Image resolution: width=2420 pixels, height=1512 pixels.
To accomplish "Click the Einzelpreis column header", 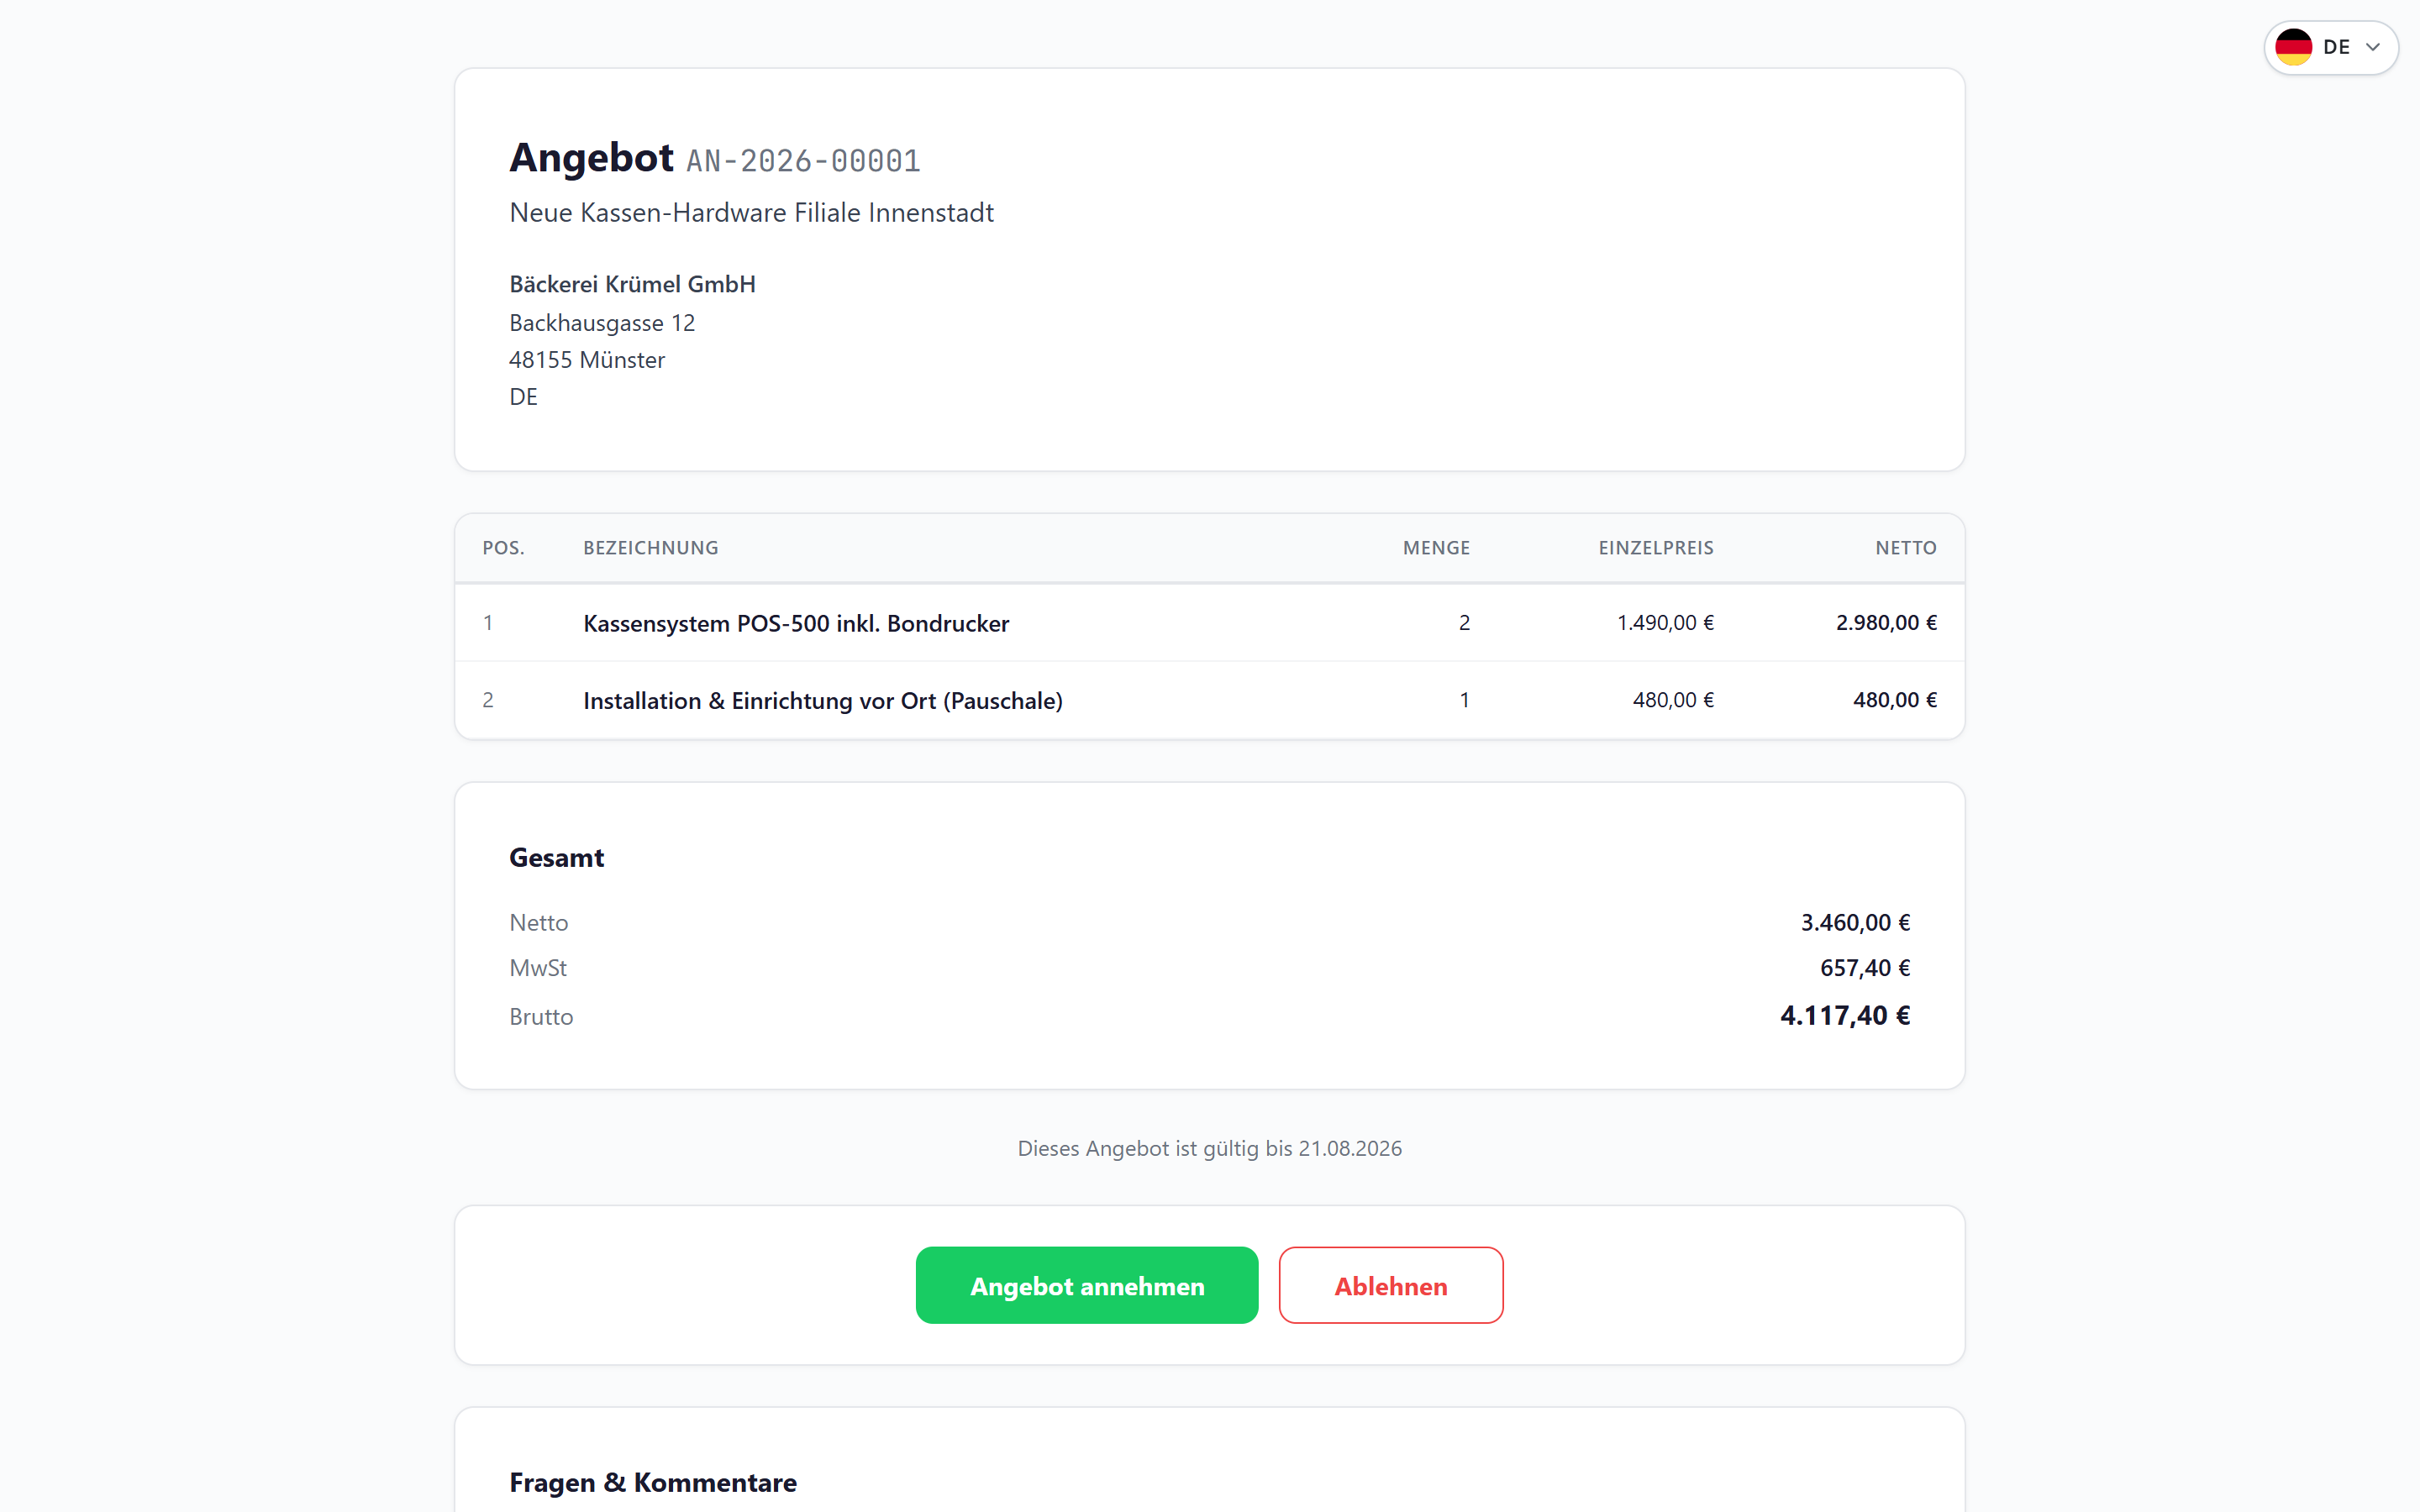I will click(x=1656, y=548).
